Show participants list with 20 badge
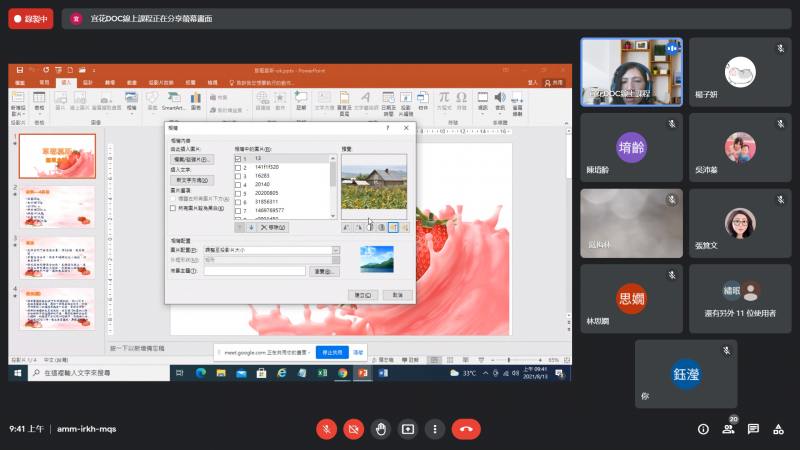Image resolution: width=800 pixels, height=450 pixels. (729, 429)
